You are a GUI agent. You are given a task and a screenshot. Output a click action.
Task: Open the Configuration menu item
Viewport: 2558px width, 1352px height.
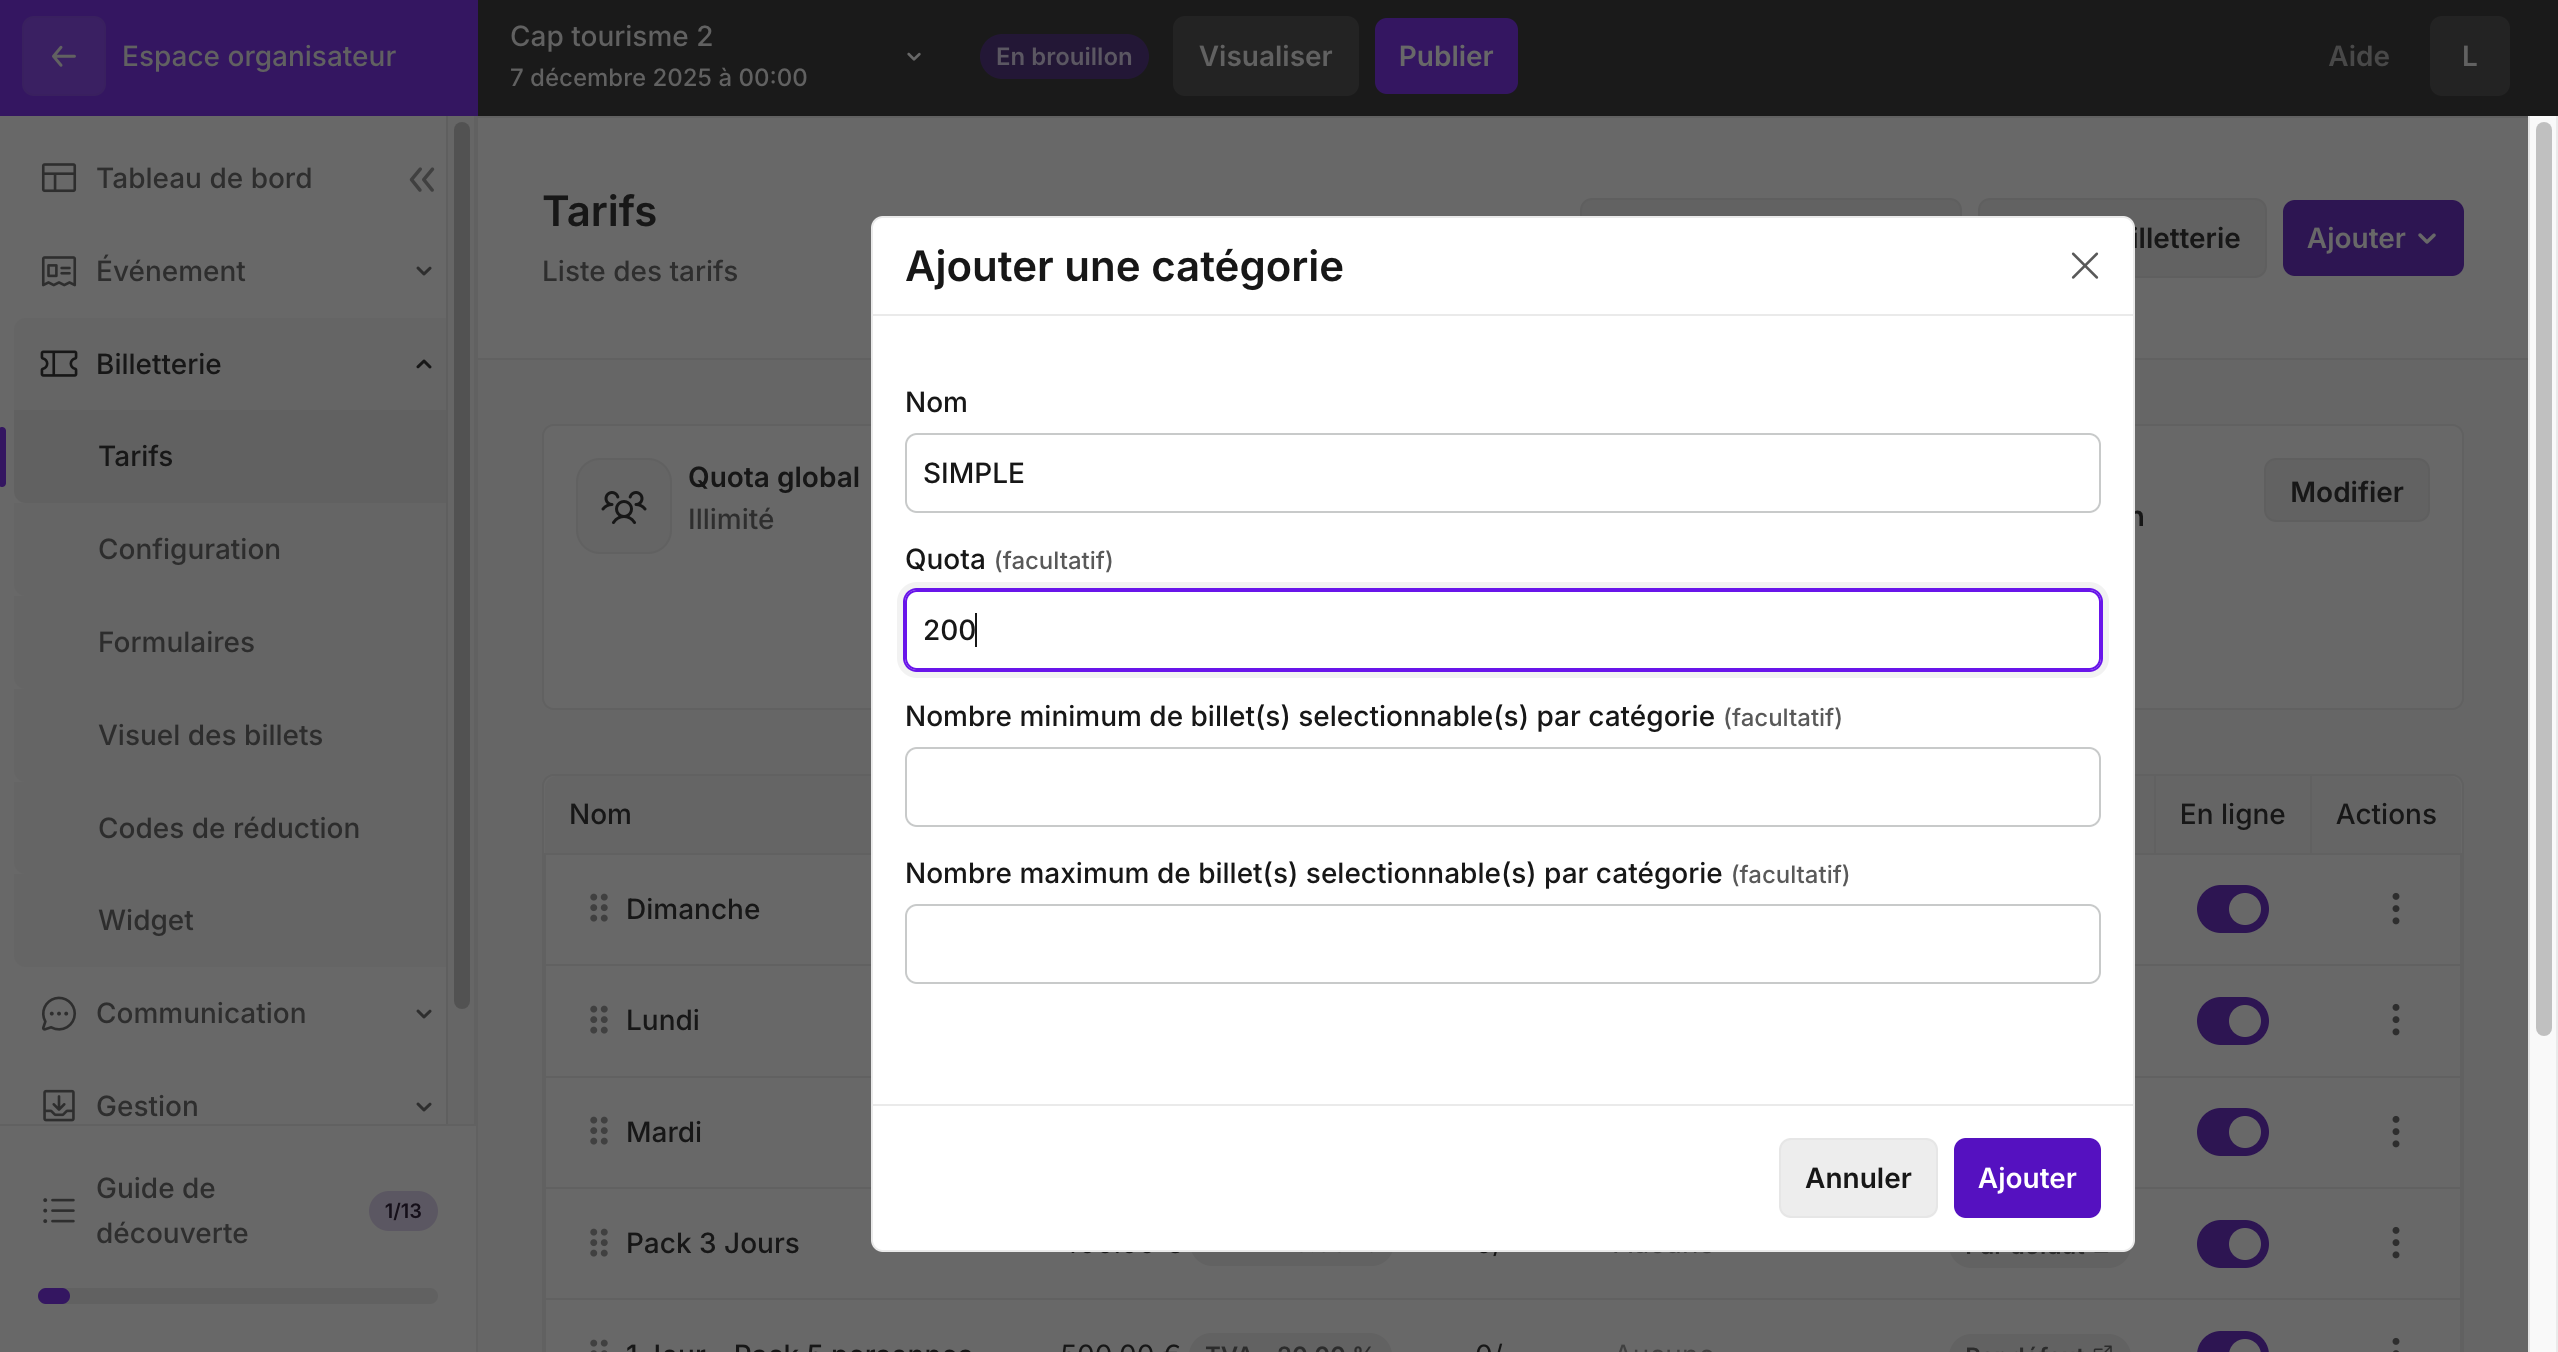189,549
